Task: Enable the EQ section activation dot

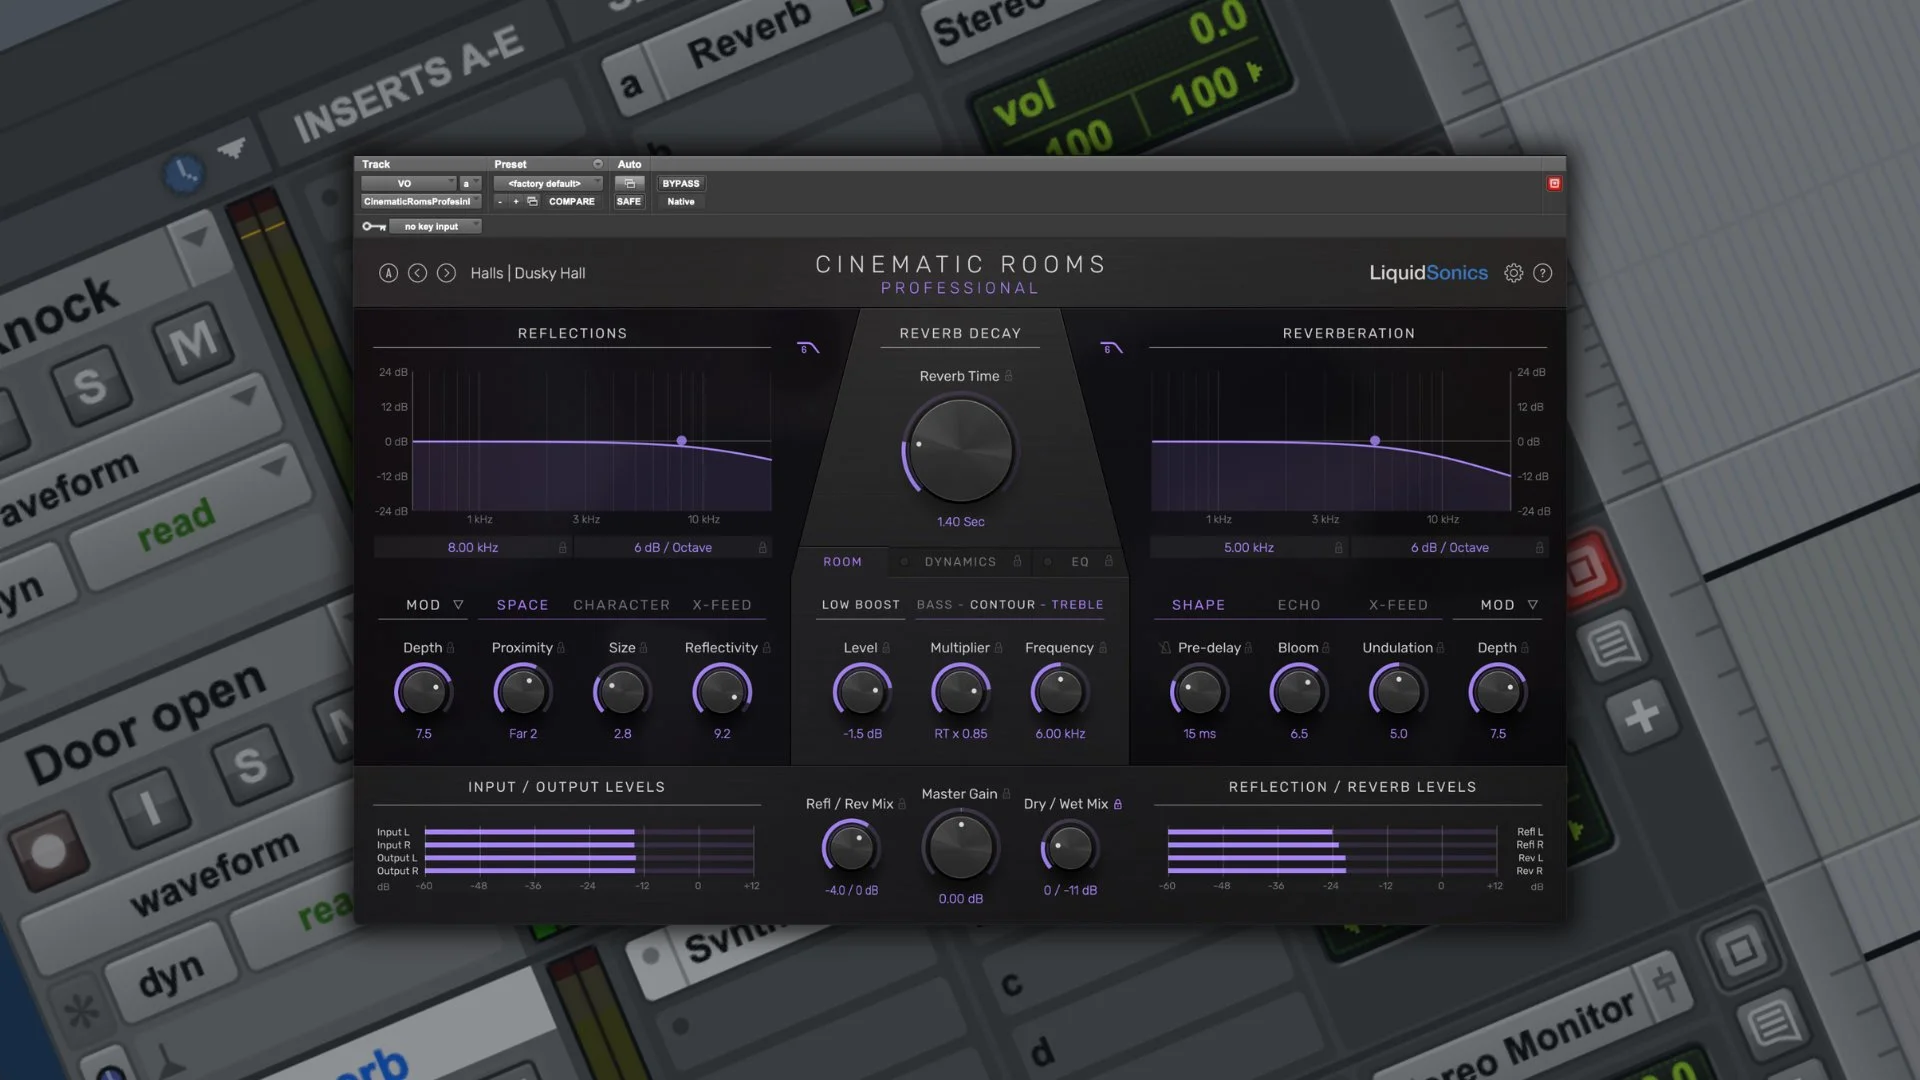Action: 1047,561
